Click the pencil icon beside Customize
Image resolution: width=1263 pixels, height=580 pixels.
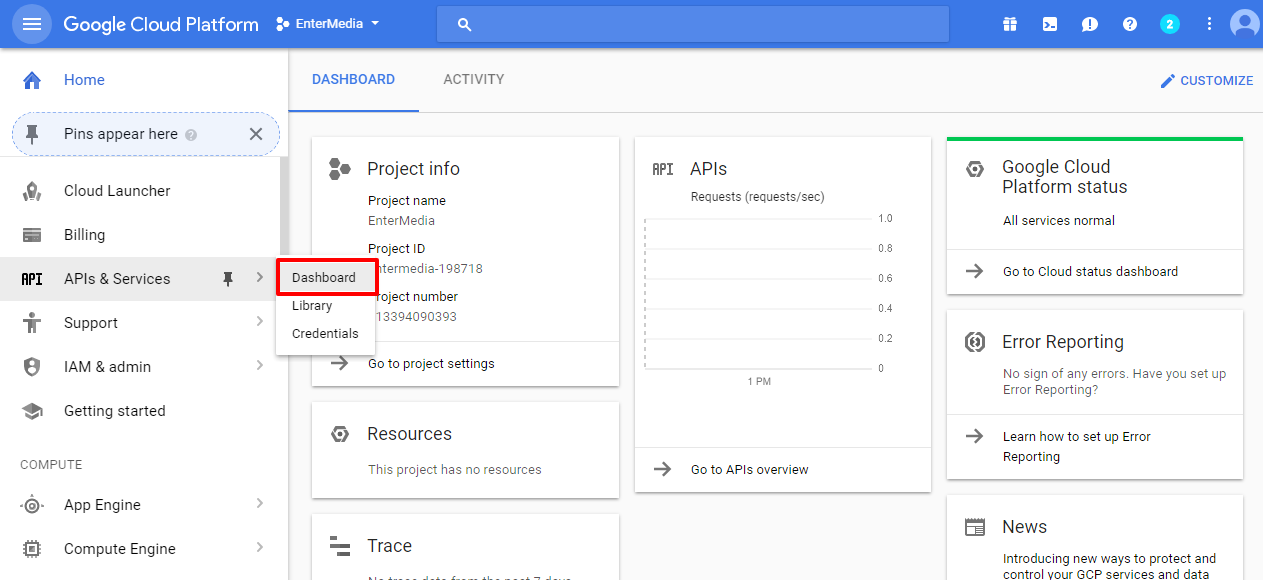[1167, 81]
